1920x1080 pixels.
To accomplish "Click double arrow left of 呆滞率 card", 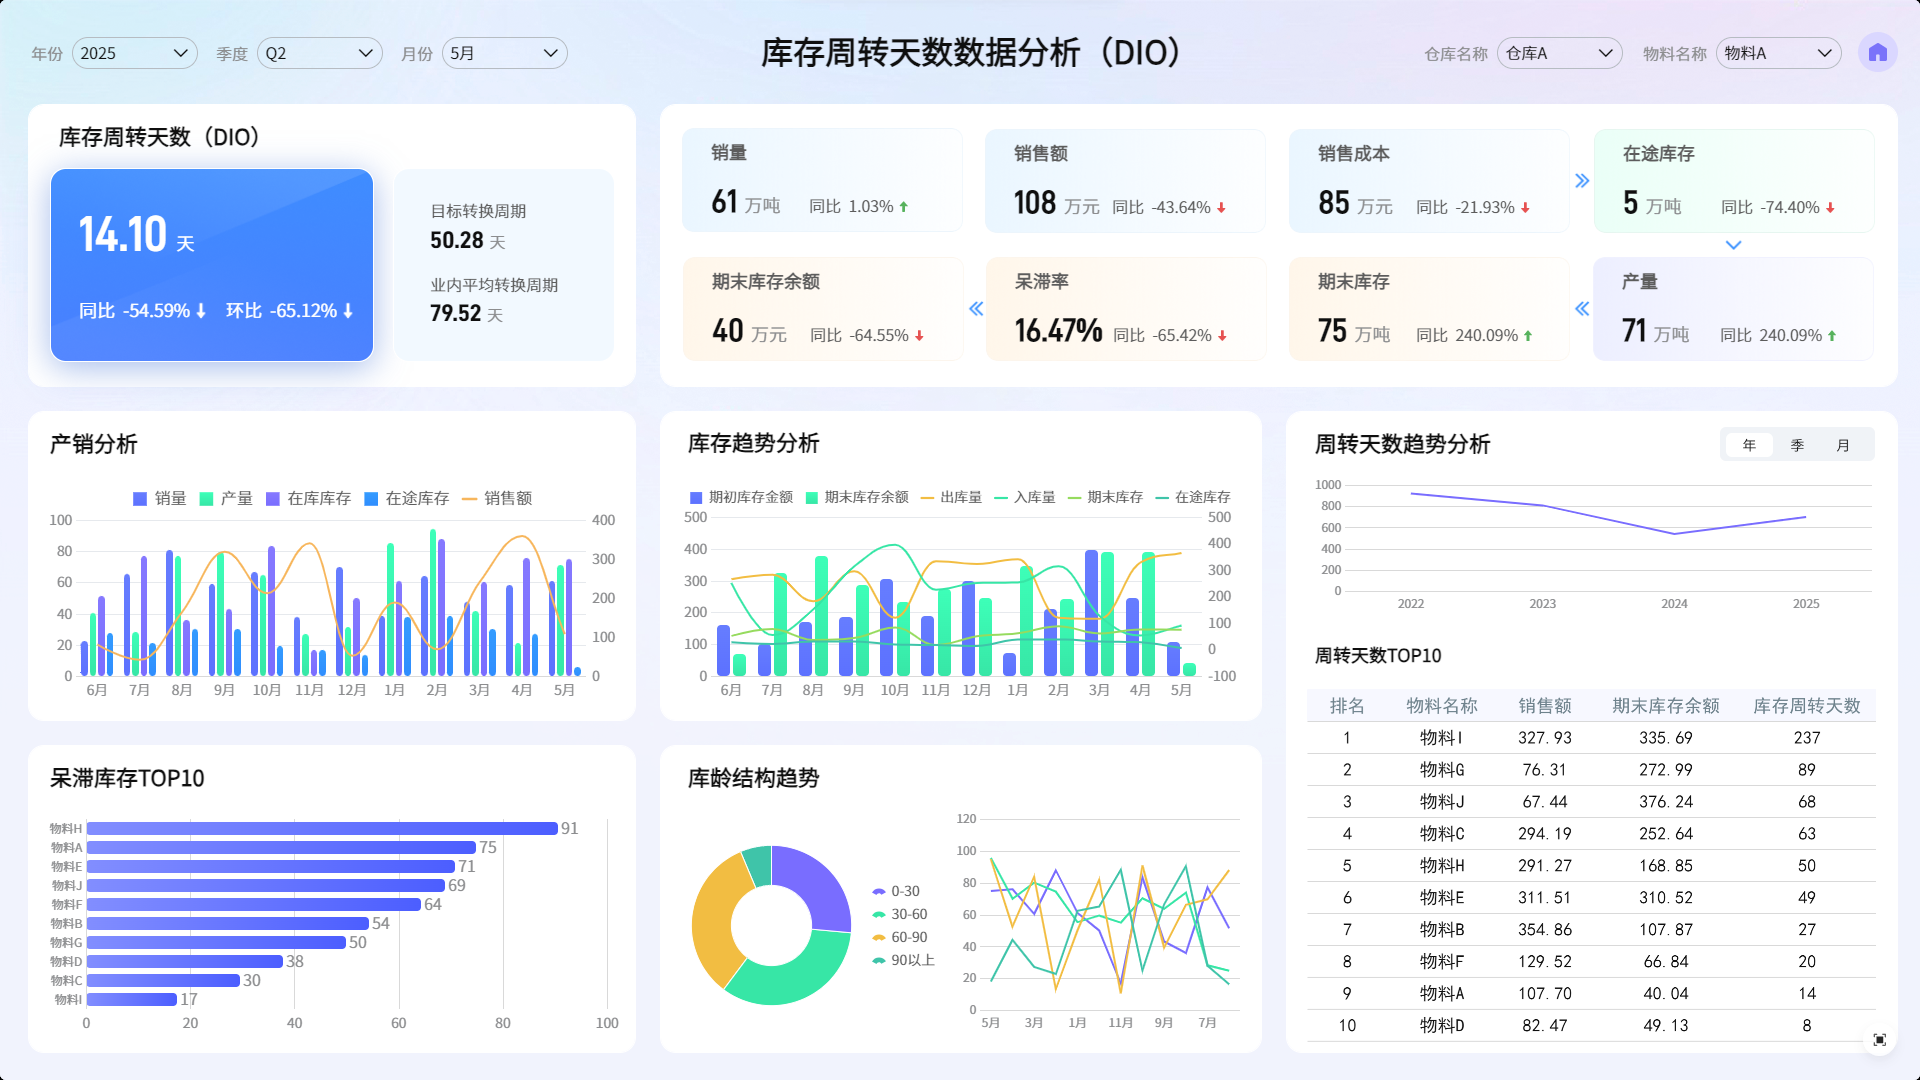I will [x=976, y=309].
